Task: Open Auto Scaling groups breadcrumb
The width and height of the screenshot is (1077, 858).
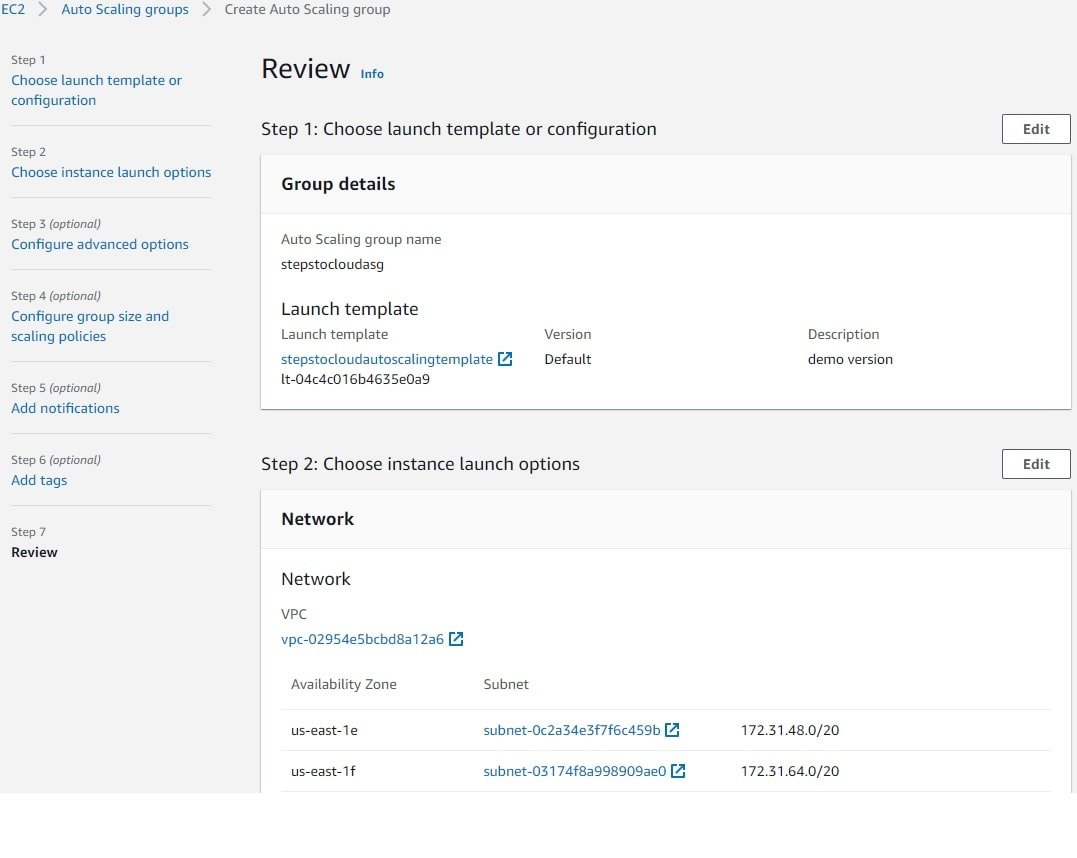Action: coord(125,10)
